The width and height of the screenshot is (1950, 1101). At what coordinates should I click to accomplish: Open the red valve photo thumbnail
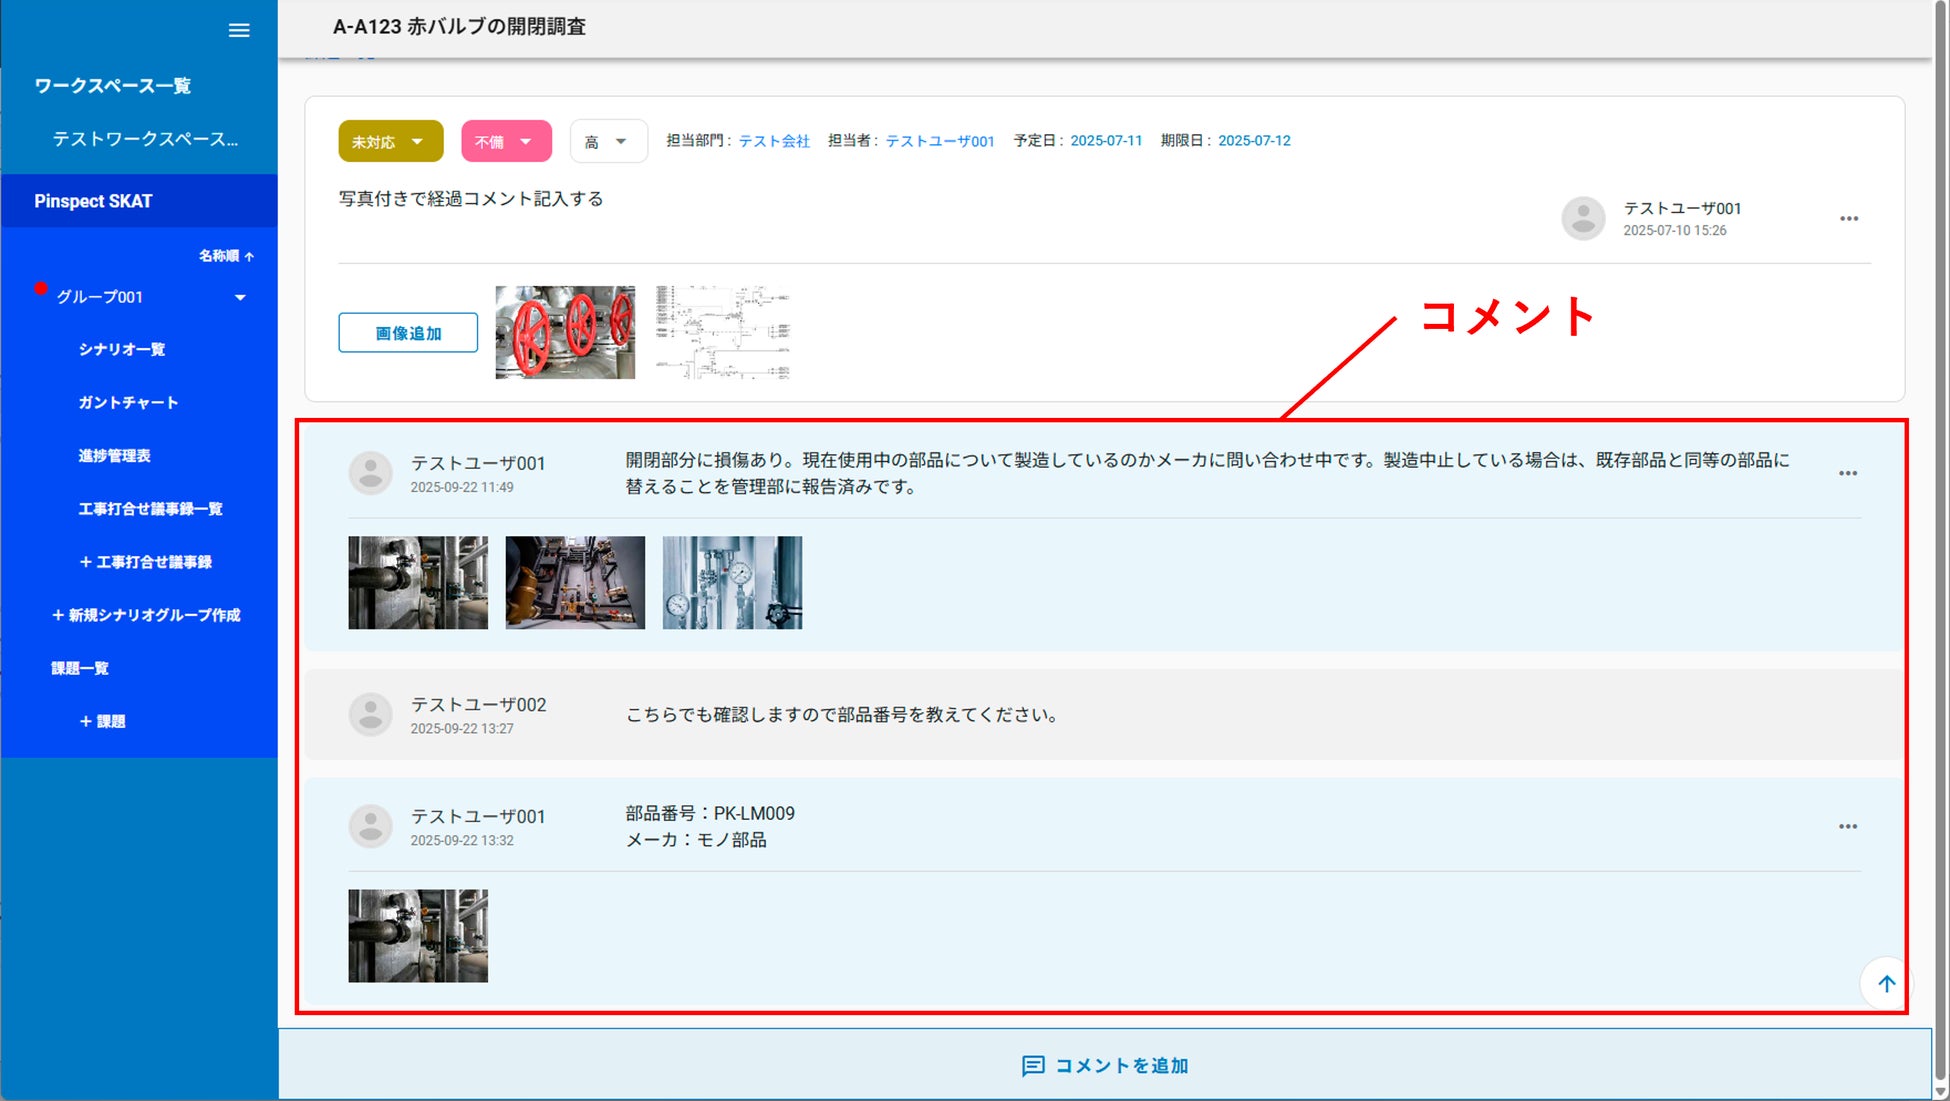pos(565,333)
